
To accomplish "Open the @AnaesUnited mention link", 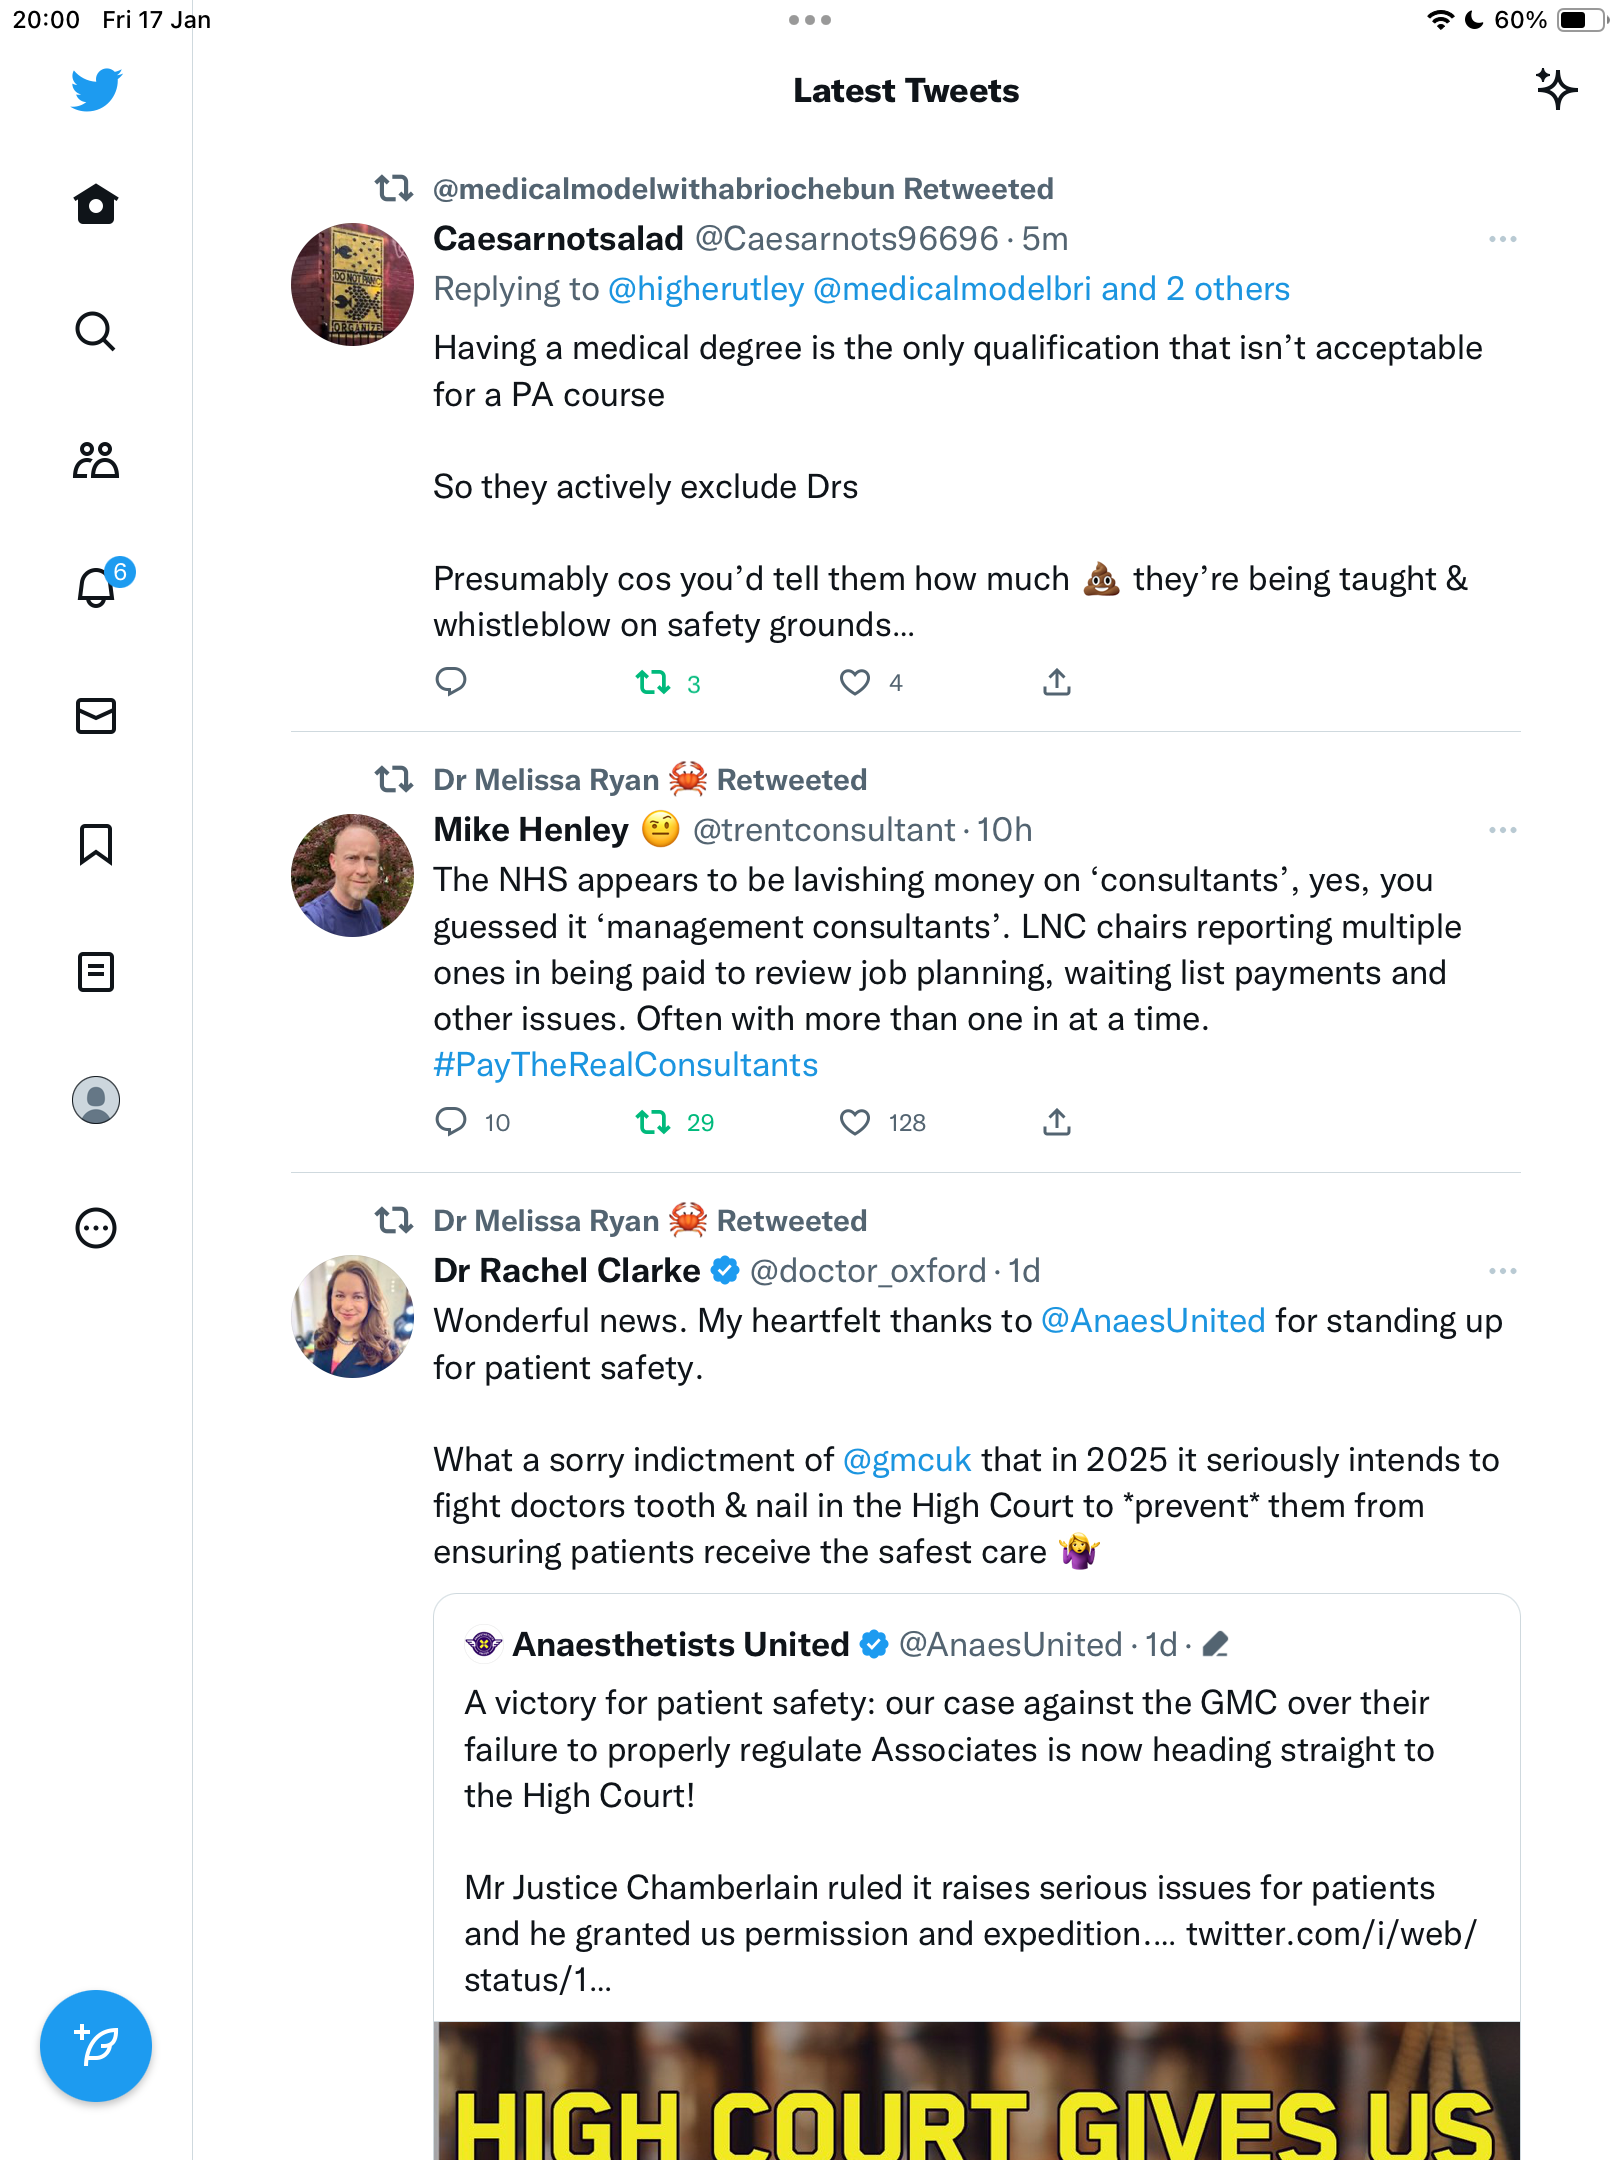I will click(1153, 1321).
